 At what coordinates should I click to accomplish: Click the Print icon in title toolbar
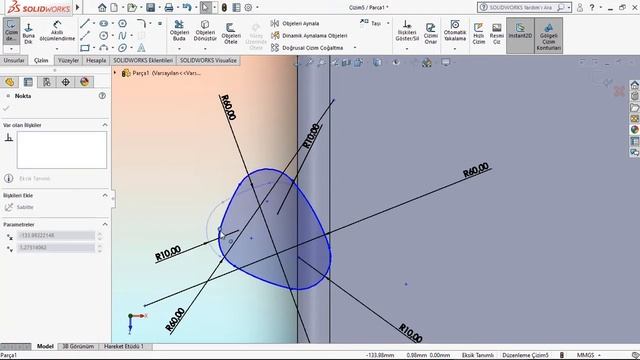[169, 7]
